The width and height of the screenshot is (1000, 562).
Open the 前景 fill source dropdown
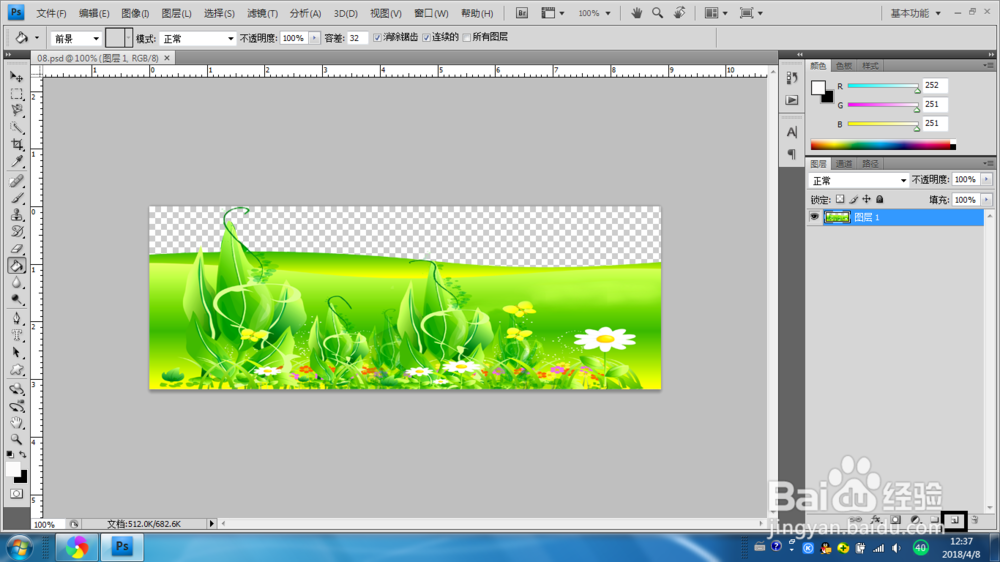76,38
